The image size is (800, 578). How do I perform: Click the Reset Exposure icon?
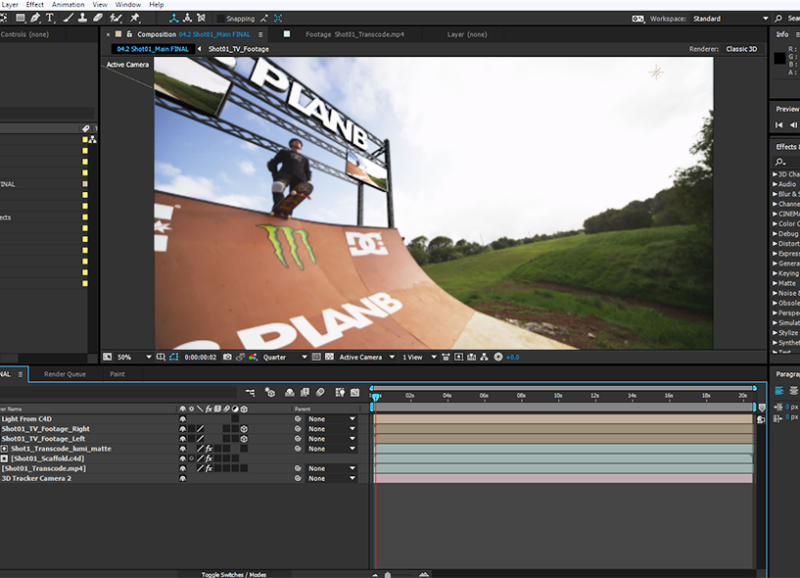coord(498,357)
